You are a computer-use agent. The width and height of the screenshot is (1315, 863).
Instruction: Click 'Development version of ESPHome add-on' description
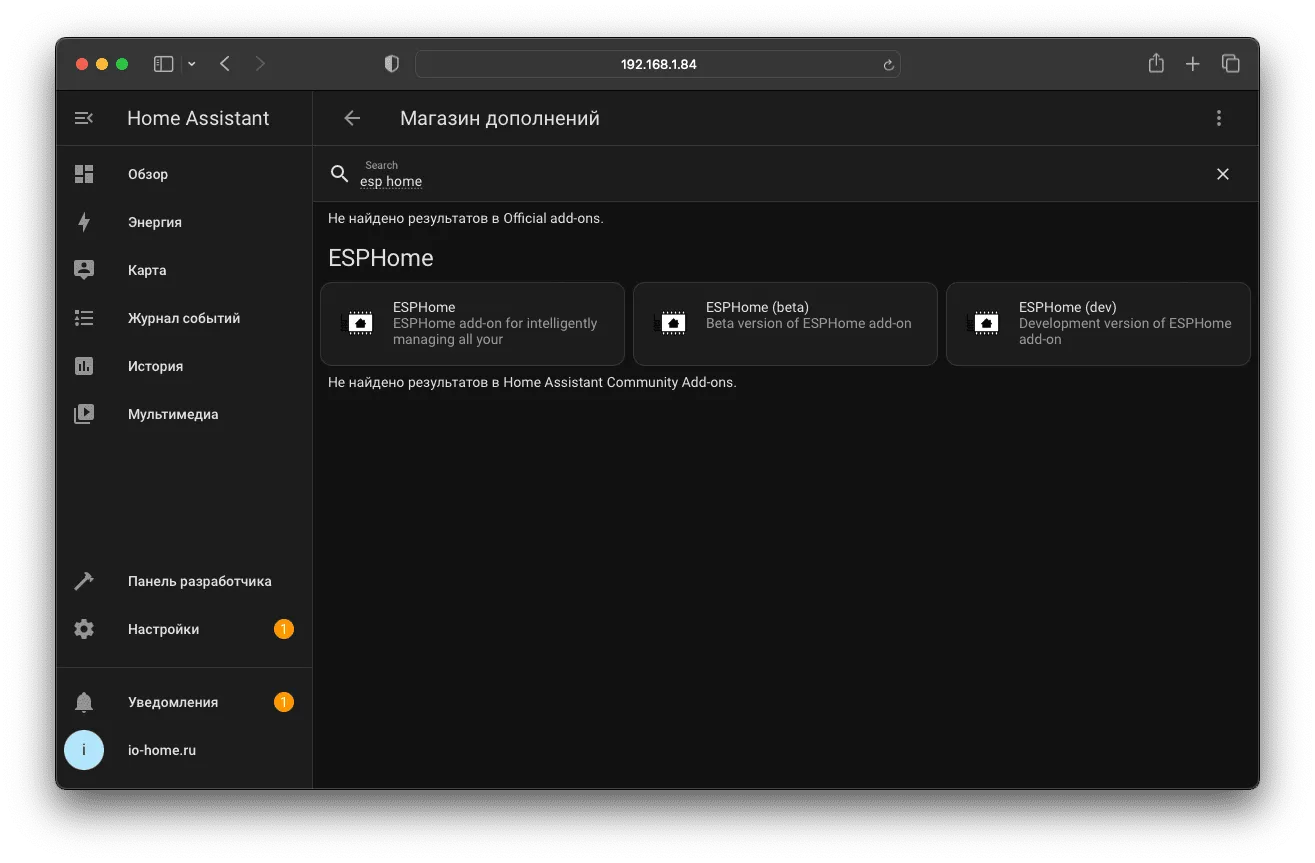[1125, 331]
